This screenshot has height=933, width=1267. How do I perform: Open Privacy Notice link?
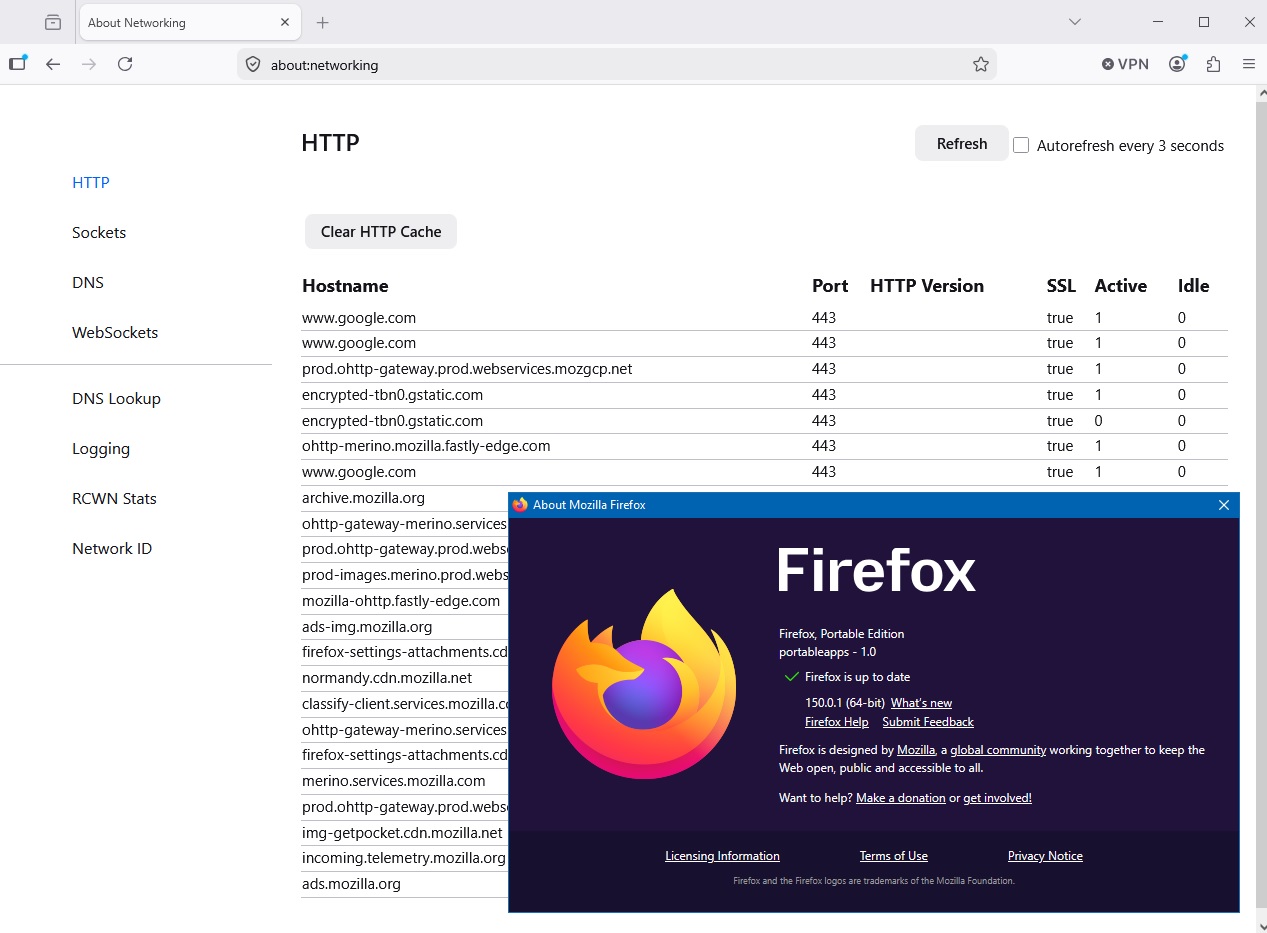[x=1045, y=856]
